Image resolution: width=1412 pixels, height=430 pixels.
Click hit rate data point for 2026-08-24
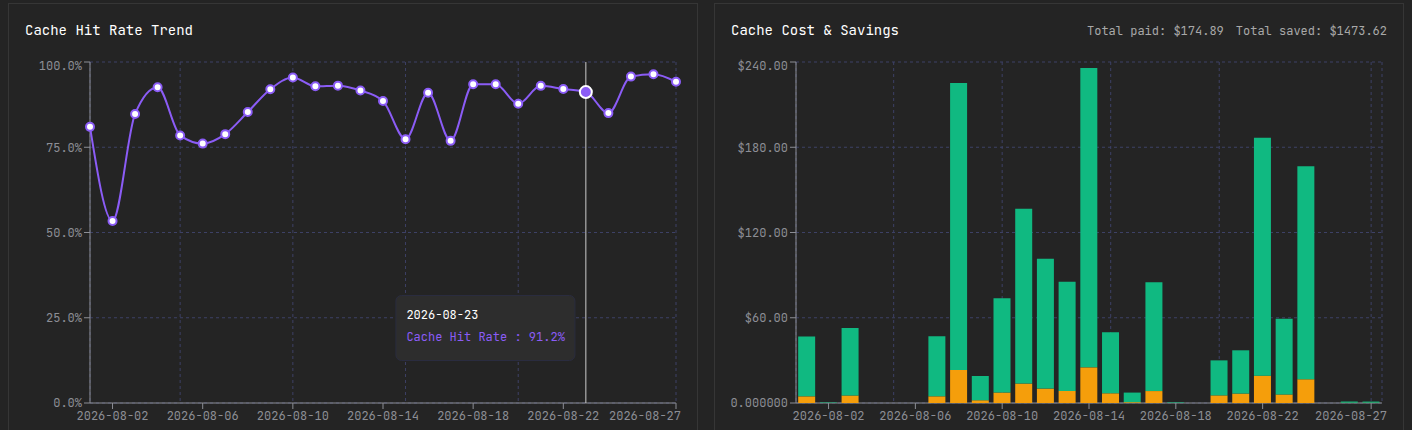tap(608, 113)
